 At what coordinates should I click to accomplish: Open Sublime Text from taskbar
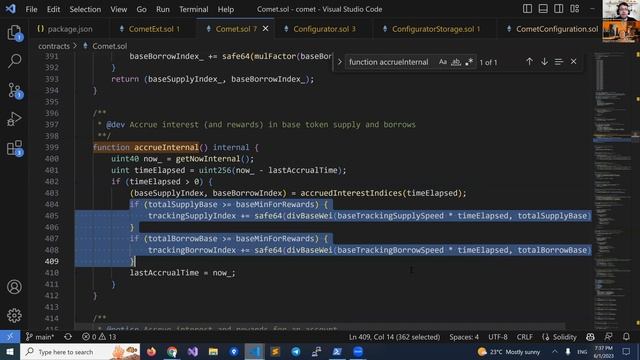point(276,351)
